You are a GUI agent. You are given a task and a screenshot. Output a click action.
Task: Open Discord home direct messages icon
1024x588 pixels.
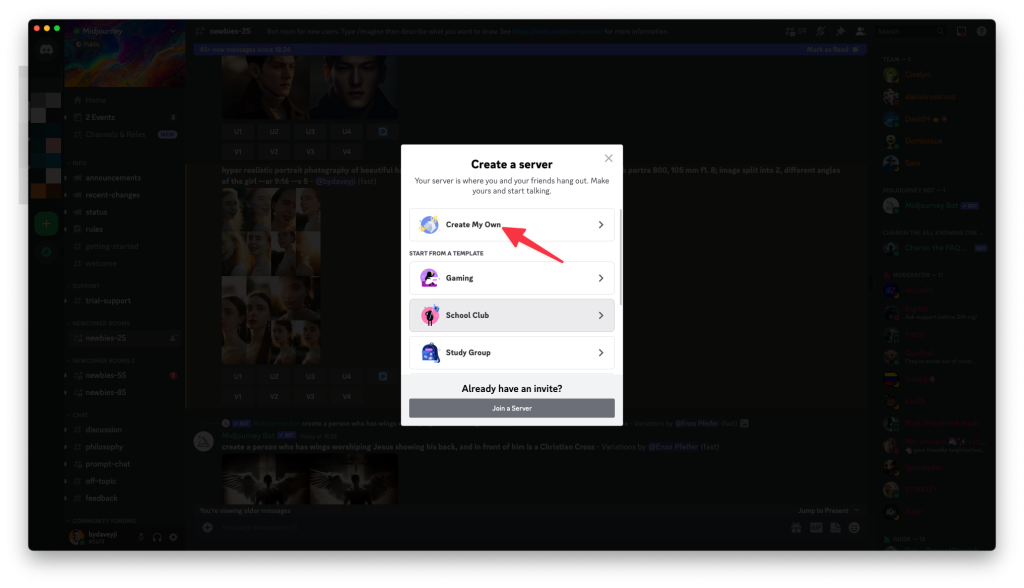(46, 50)
